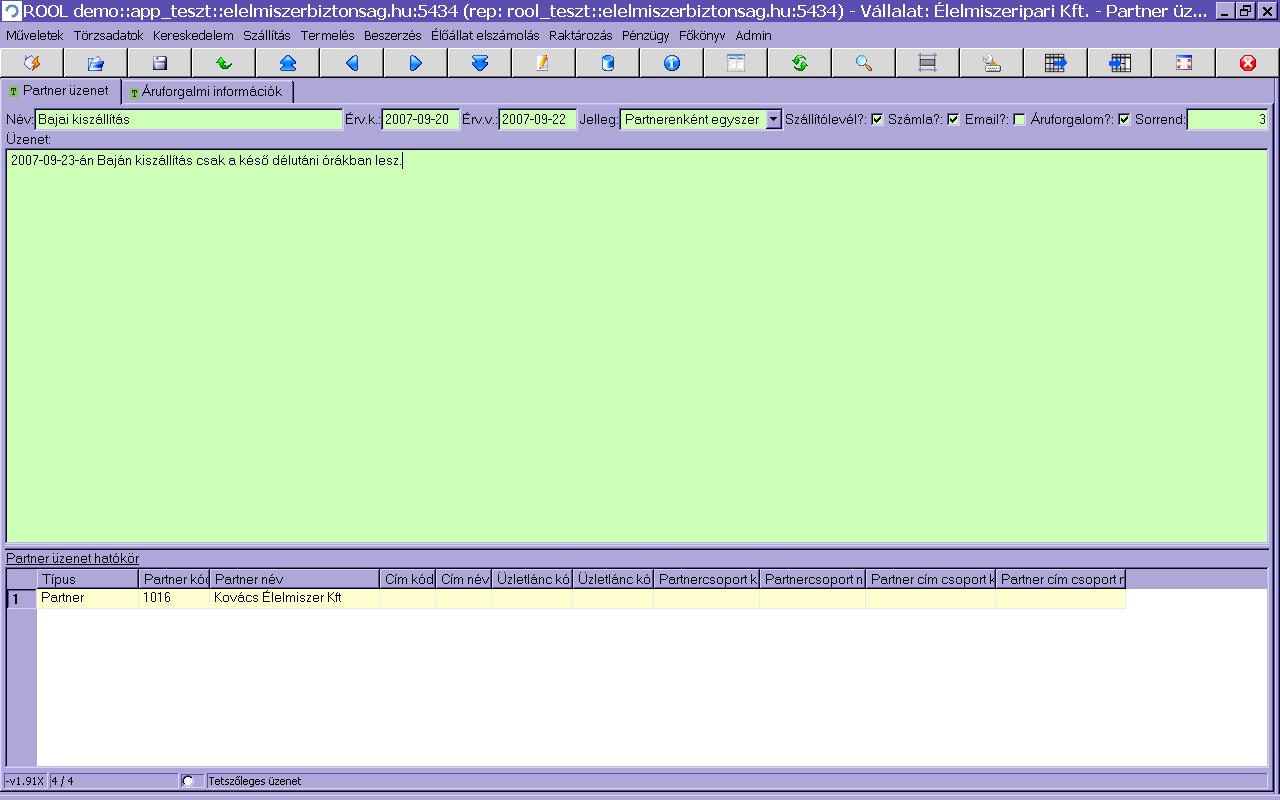Open the Kereskedelem menu
Image resolution: width=1280 pixels, height=800 pixels.
(193, 35)
